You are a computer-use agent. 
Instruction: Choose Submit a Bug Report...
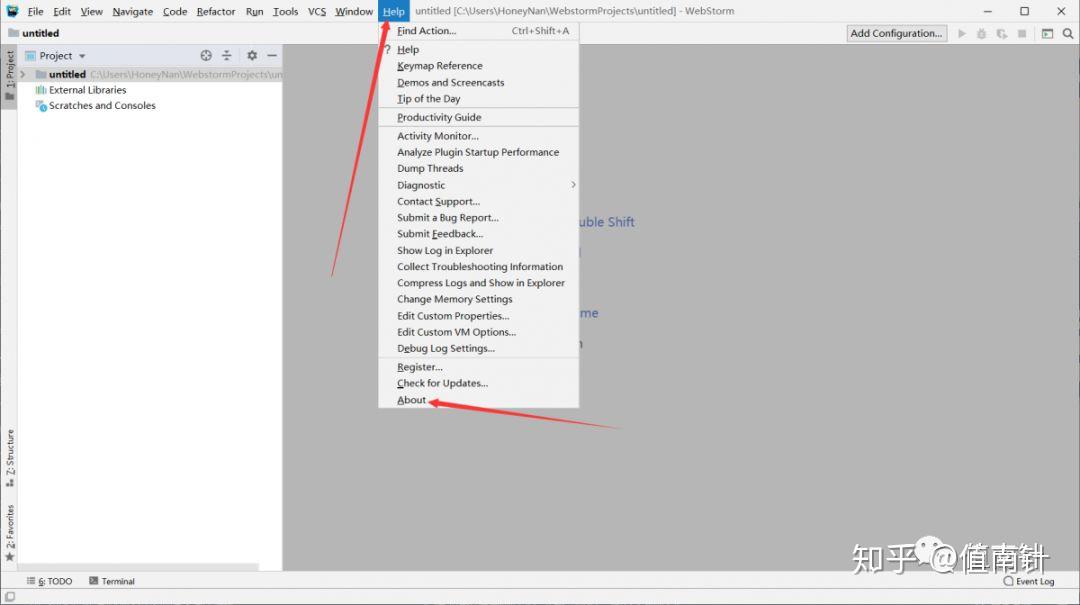point(479,218)
